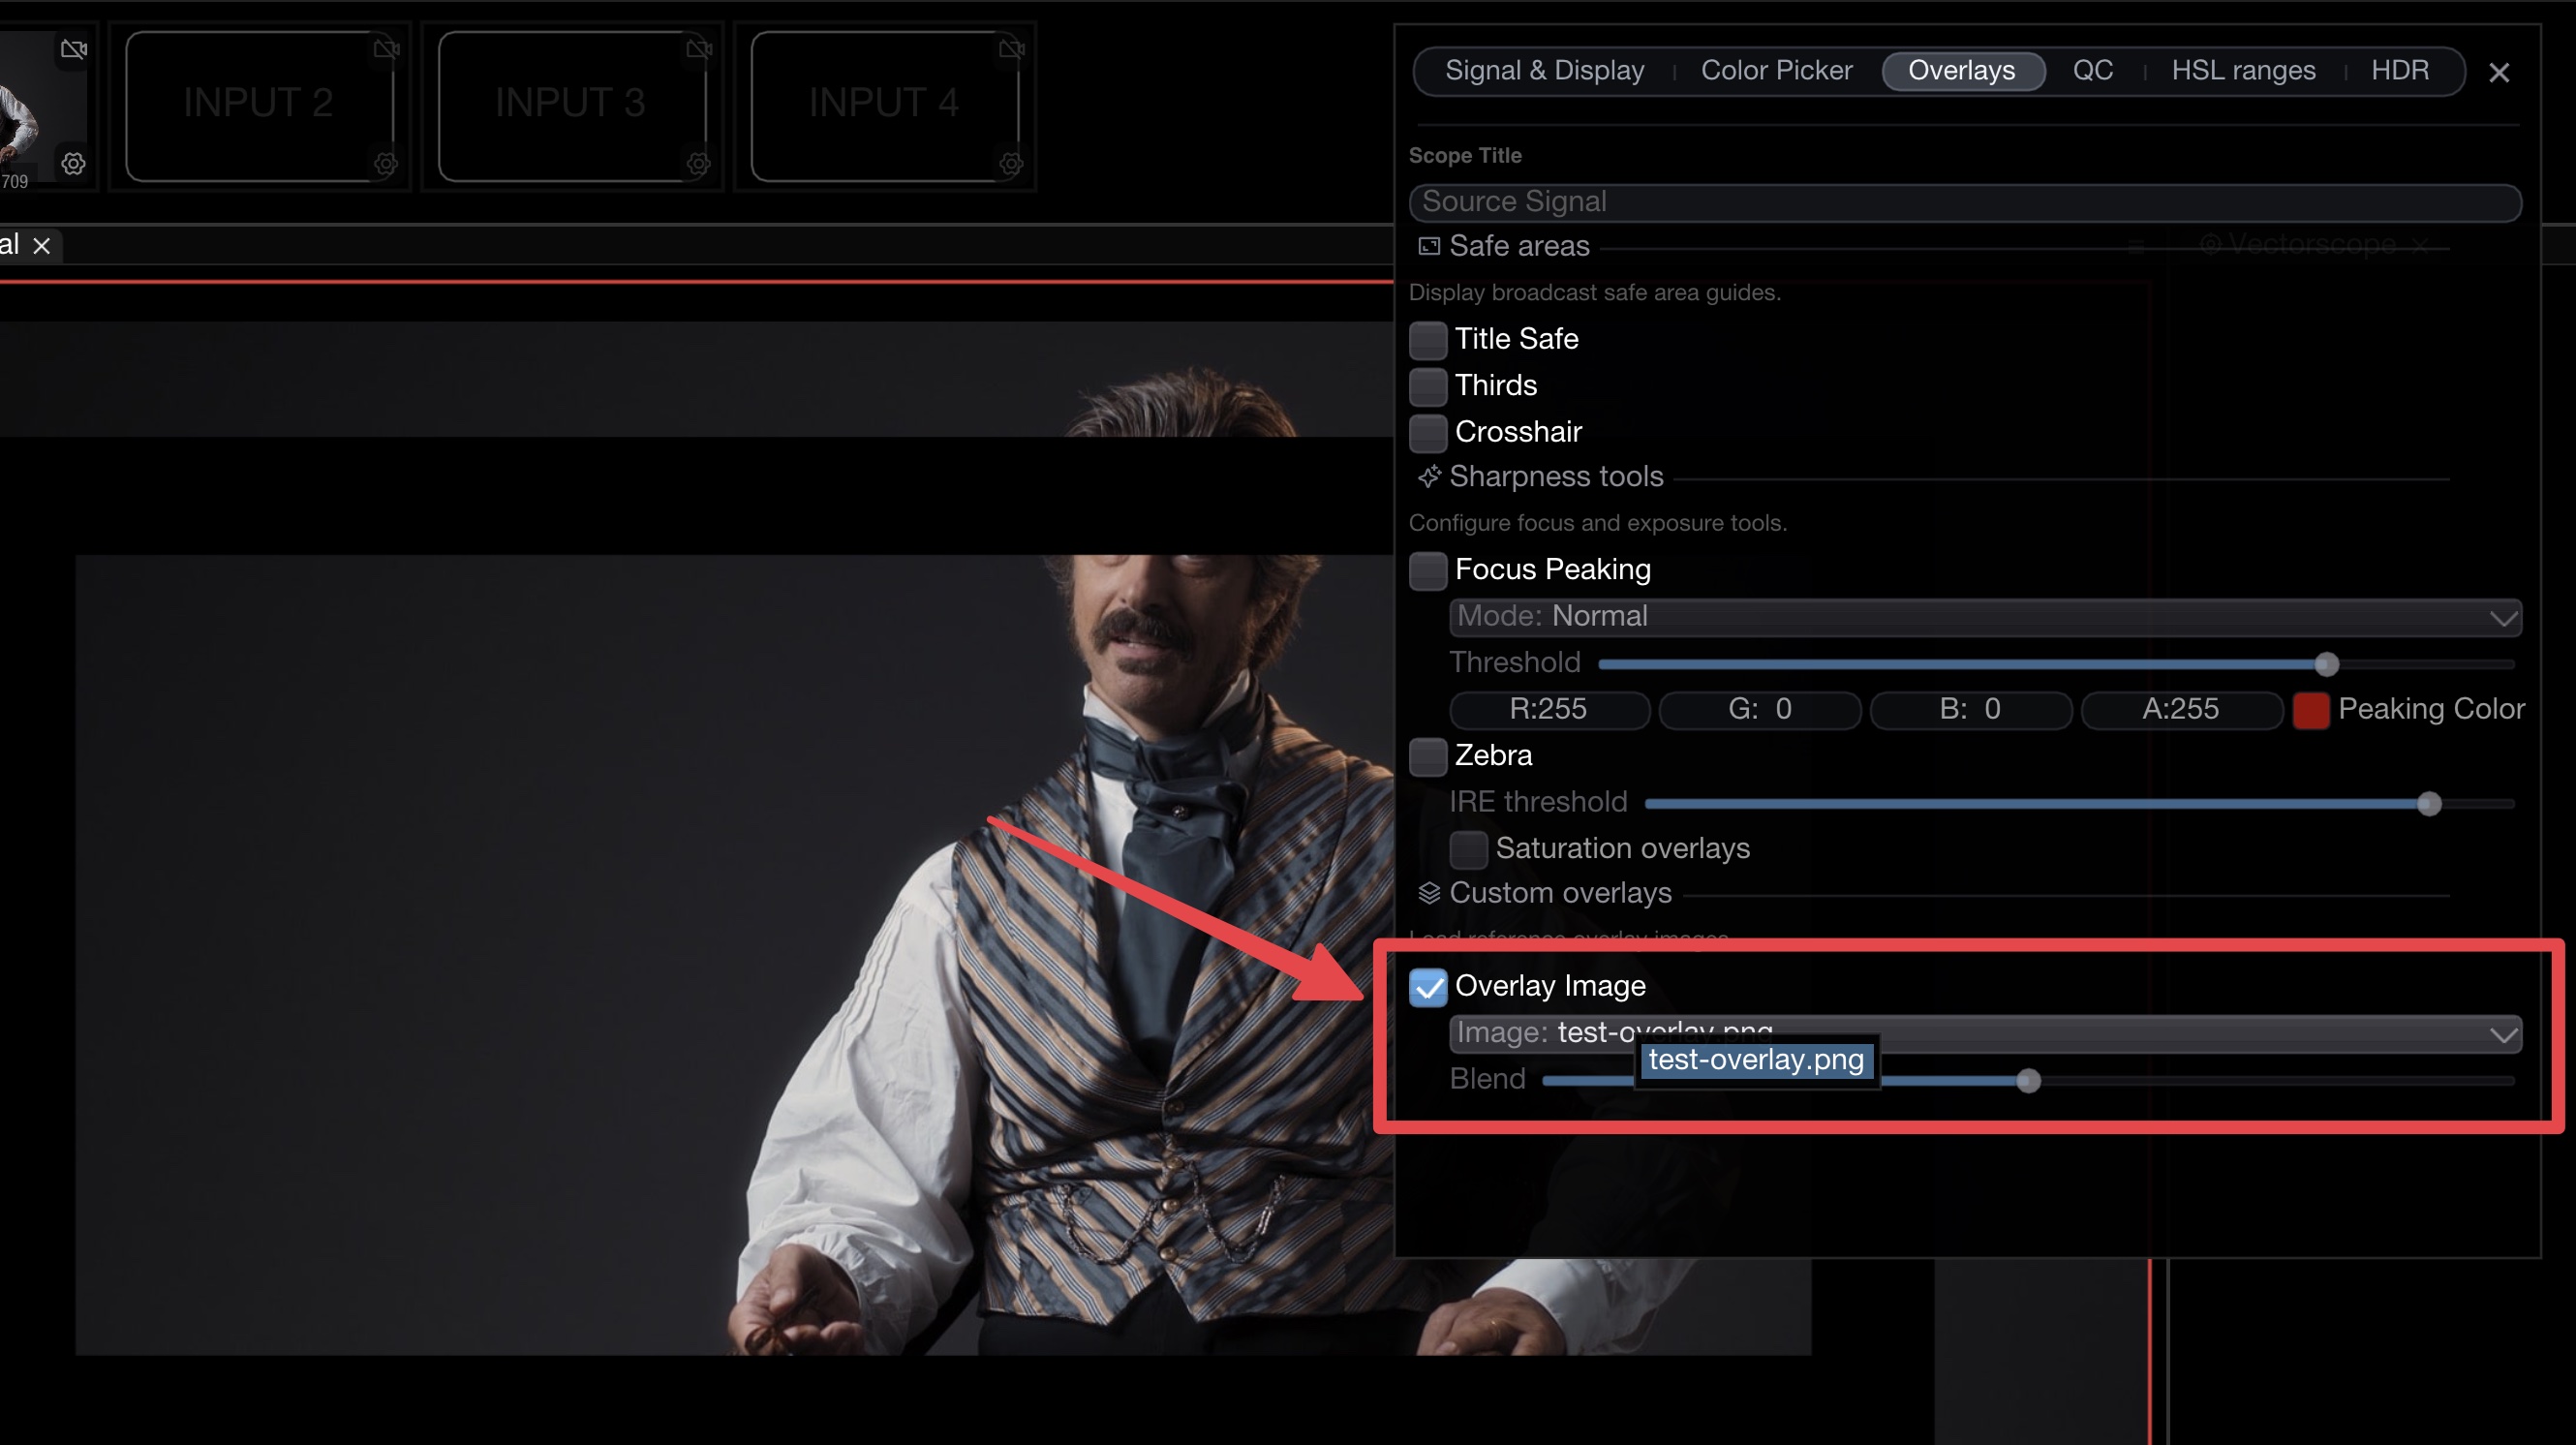This screenshot has width=2576, height=1445.
Task: Enable Focus Peaking checkbox
Action: 1427,570
